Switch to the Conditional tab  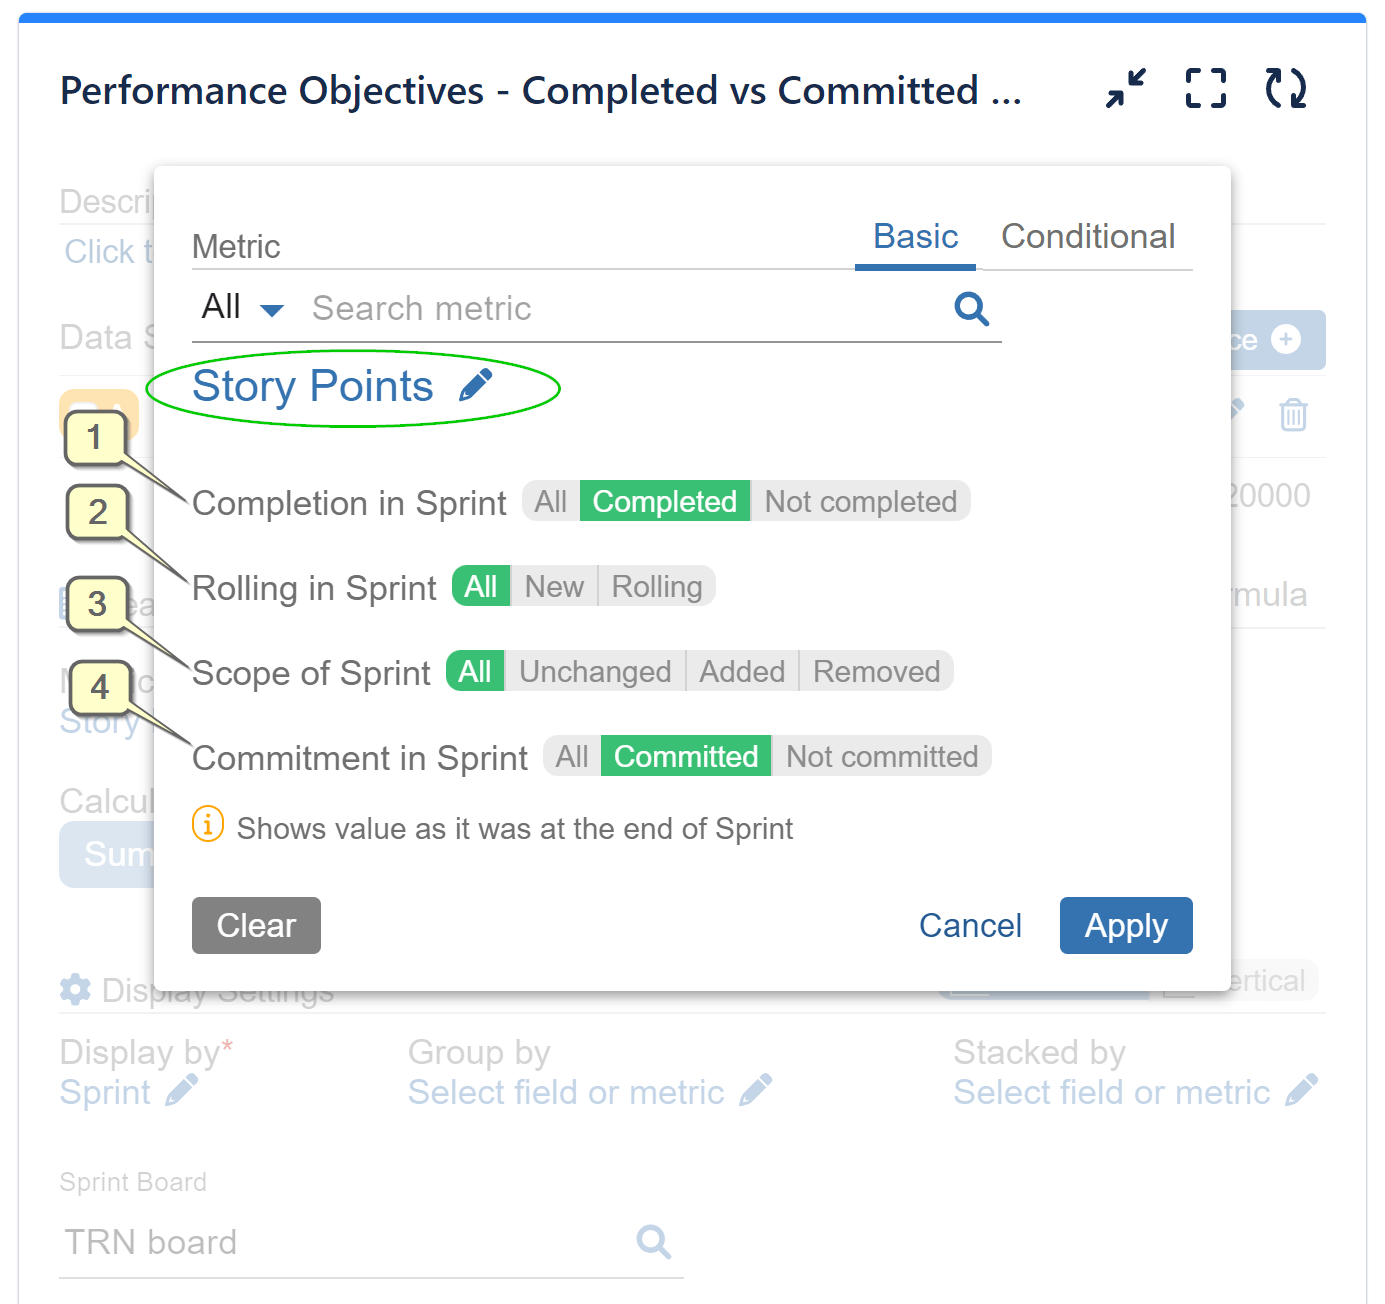[x=1088, y=237]
